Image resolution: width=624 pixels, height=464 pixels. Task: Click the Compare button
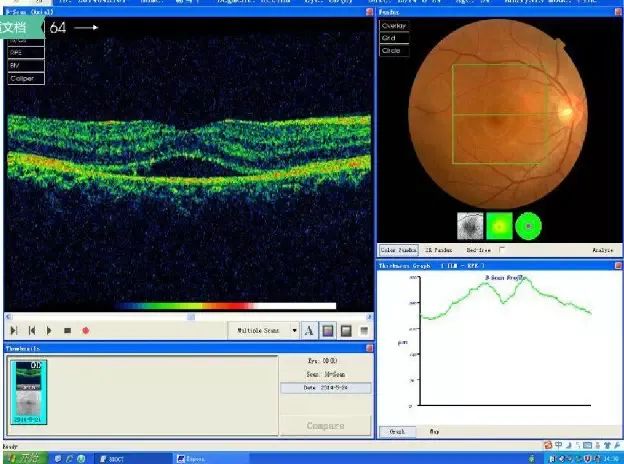tap(326, 425)
